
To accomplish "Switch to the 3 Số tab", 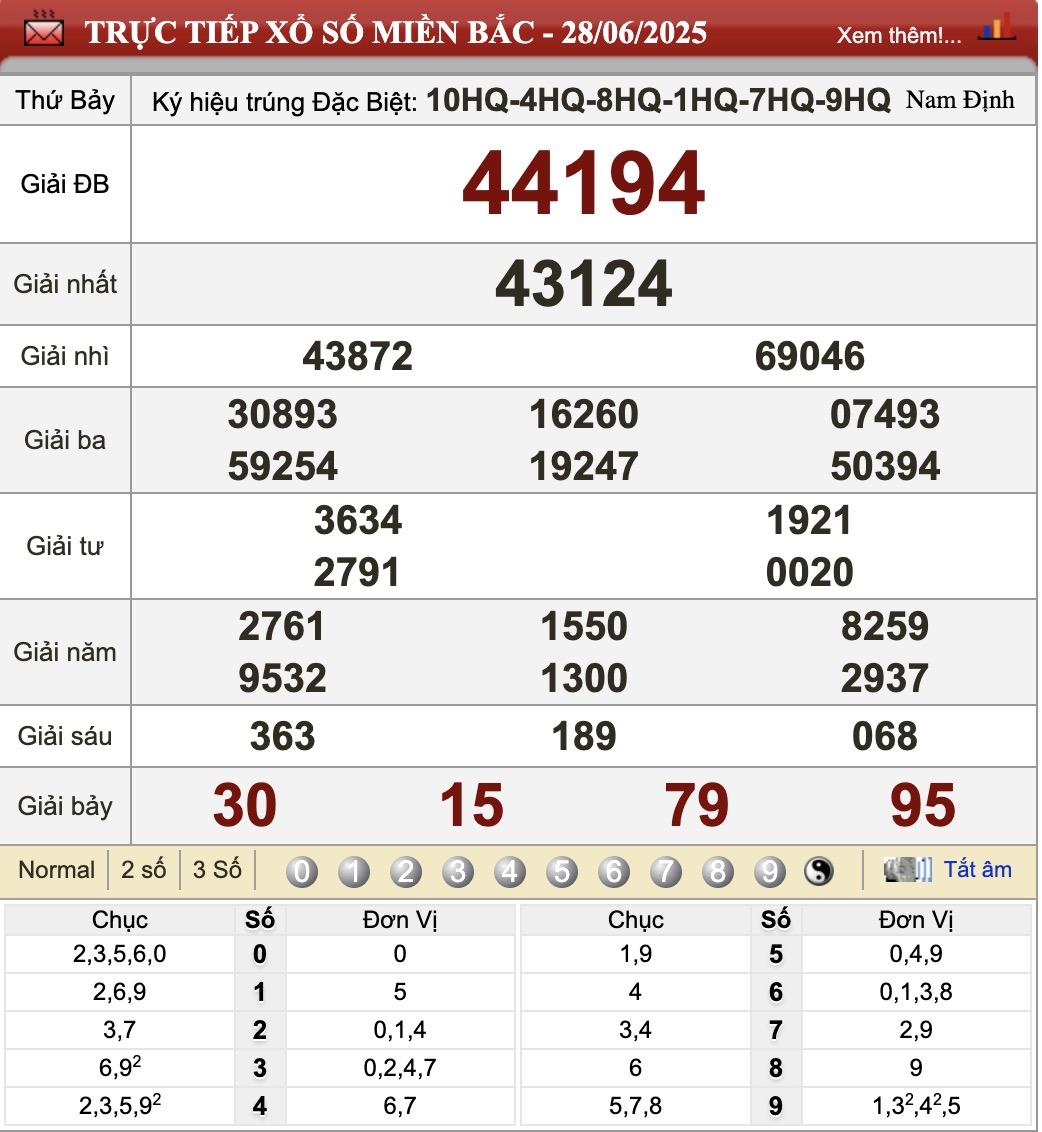I will tap(216, 869).
